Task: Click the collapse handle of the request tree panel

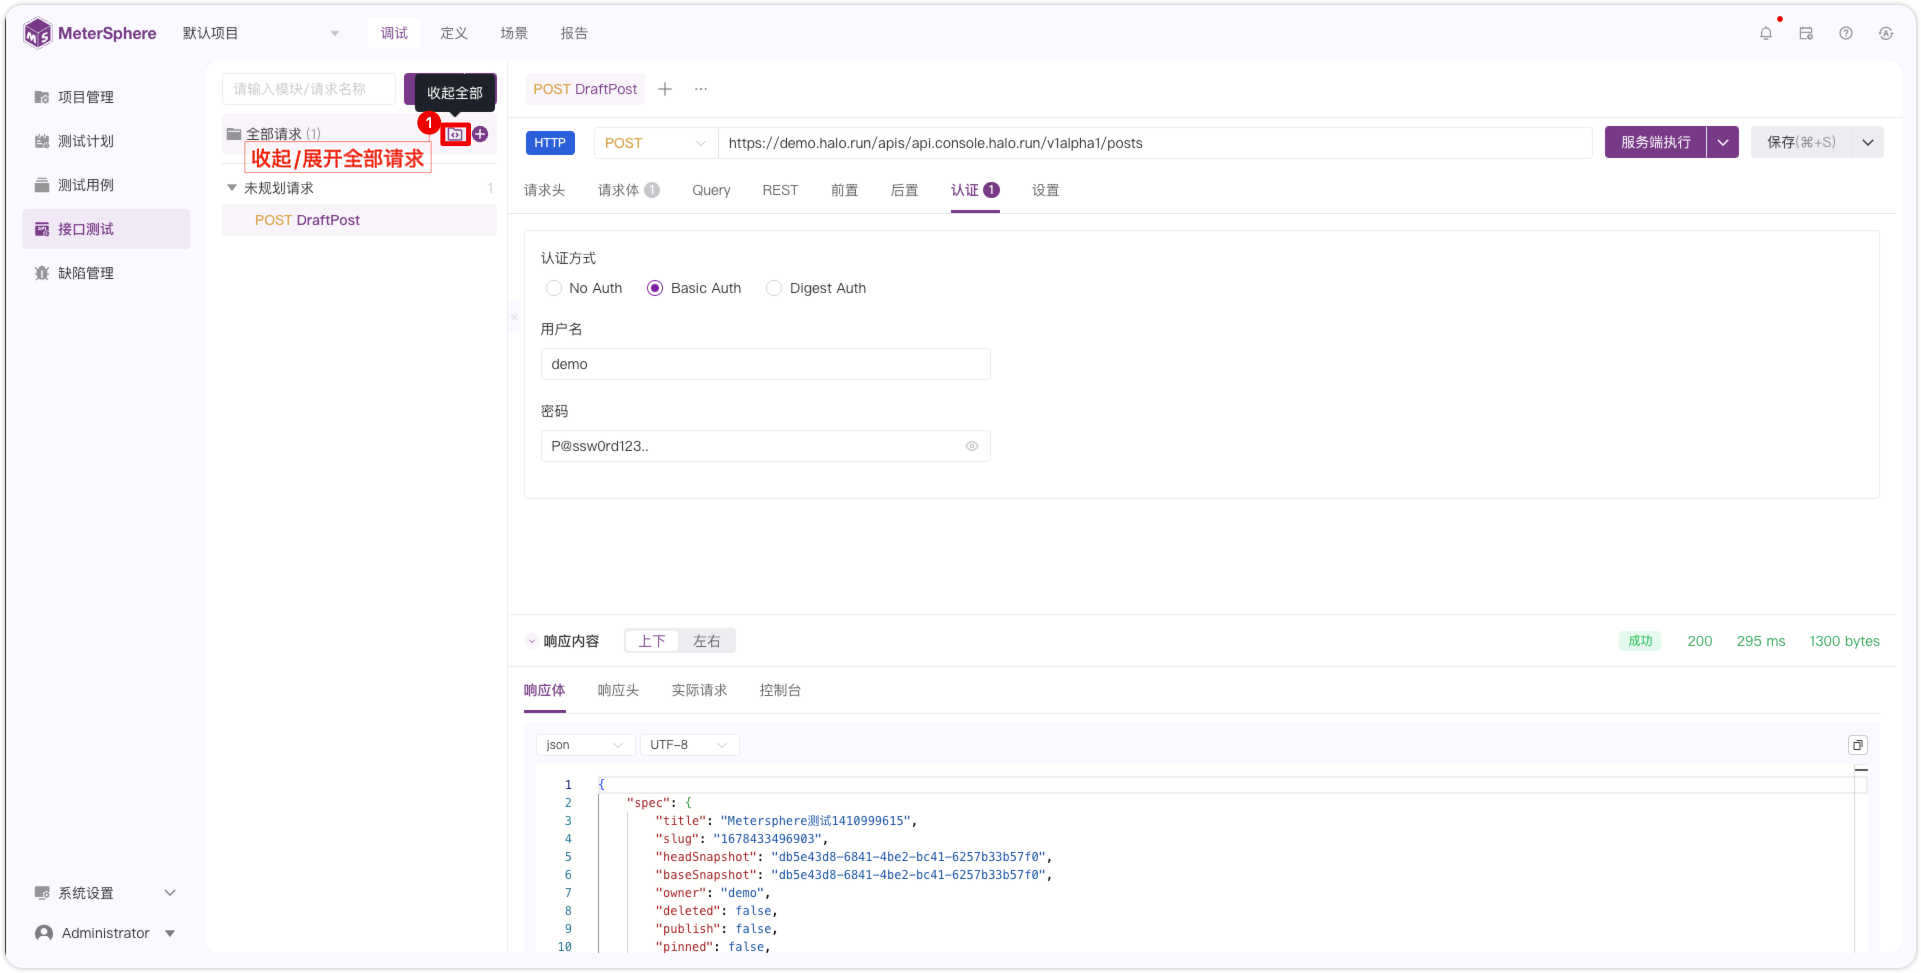Action: click(514, 317)
